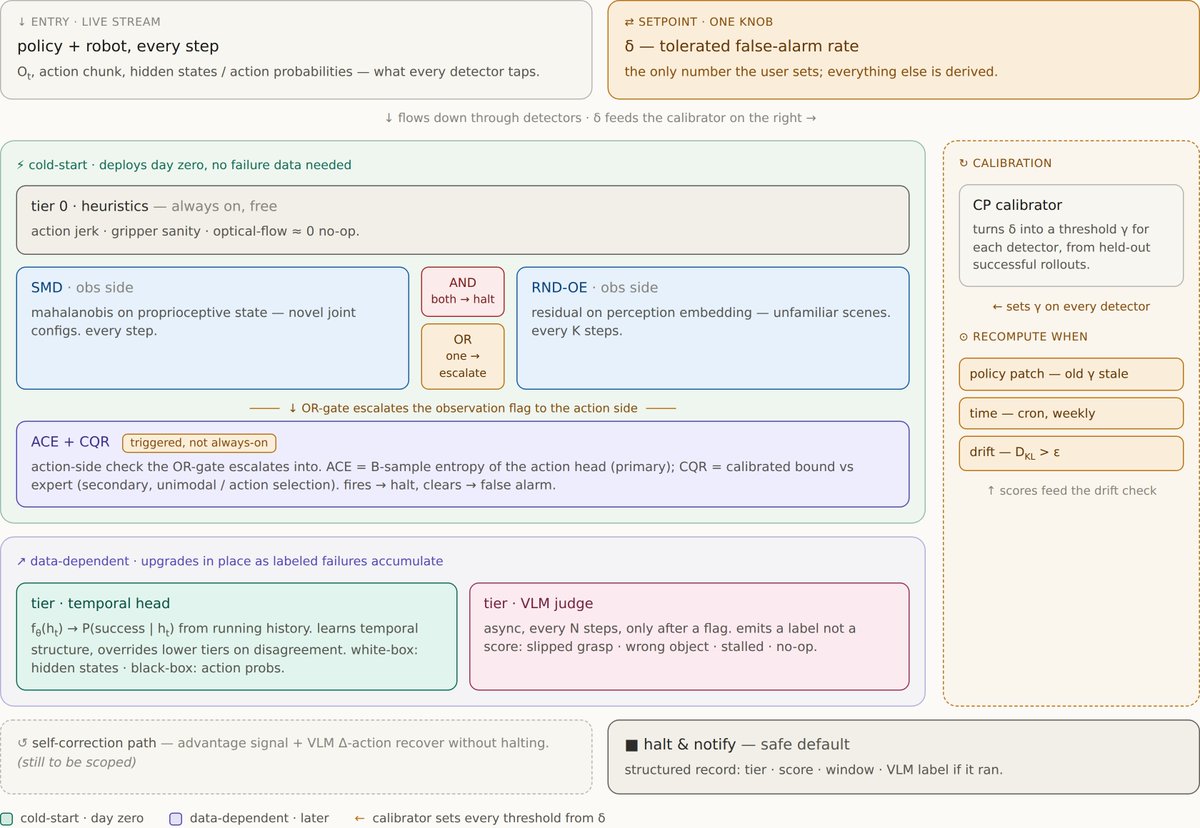Click the 'tier · temporal head' heading
Screen dimensions: 1200x828
pyautogui.click(x=100, y=604)
